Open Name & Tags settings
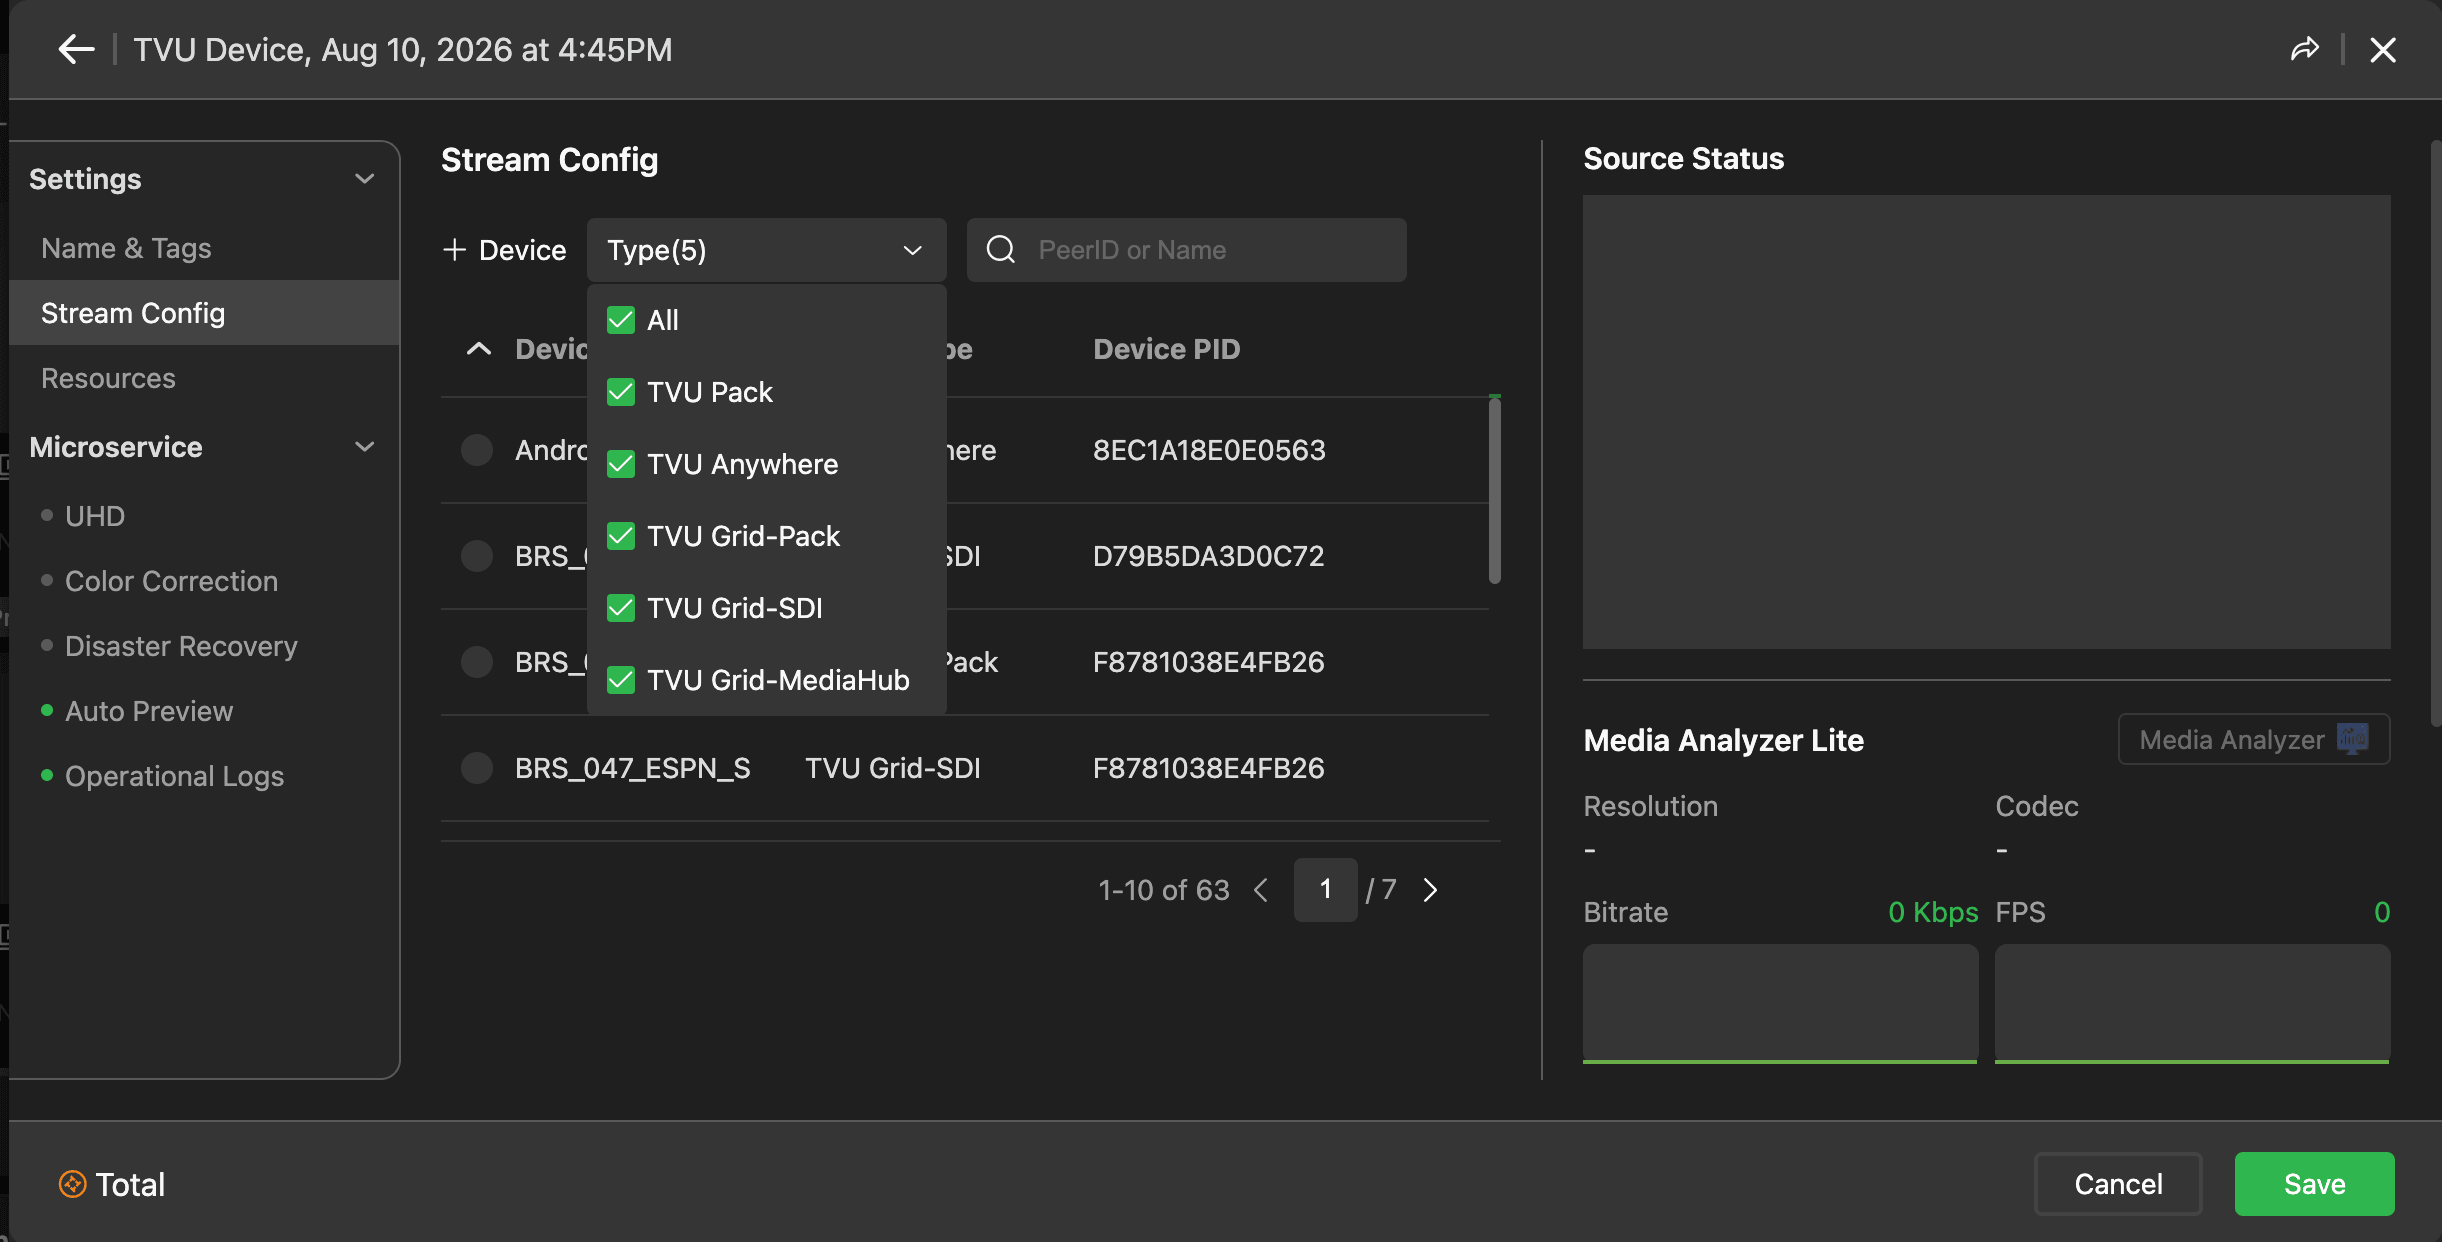Screen dimensions: 2442x1242 tap(126, 248)
